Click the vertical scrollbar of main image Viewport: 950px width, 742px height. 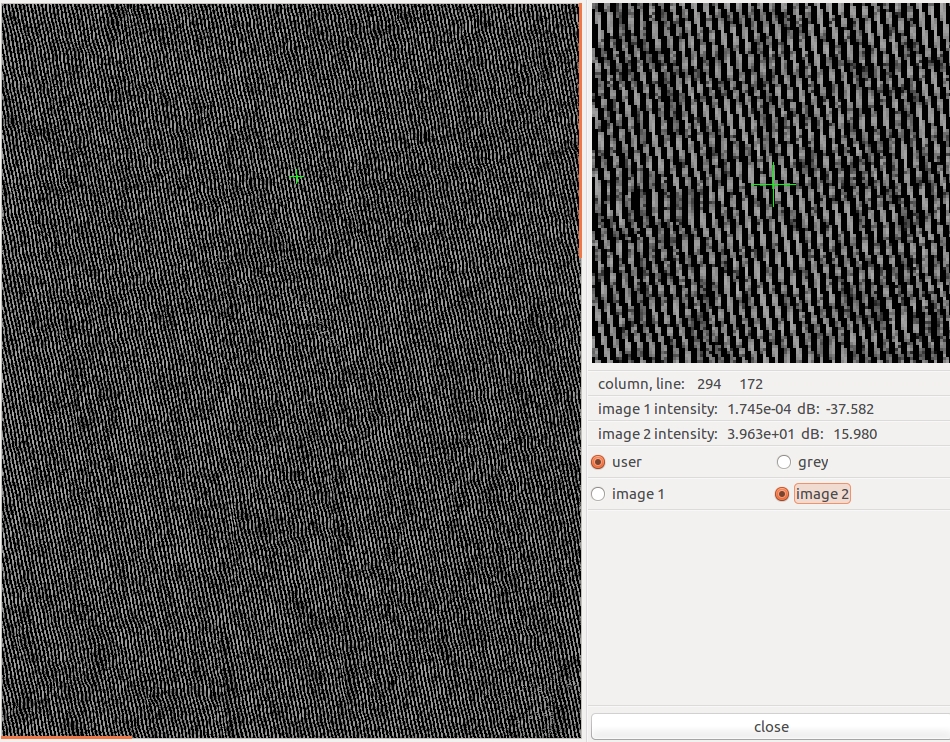(x=581, y=130)
